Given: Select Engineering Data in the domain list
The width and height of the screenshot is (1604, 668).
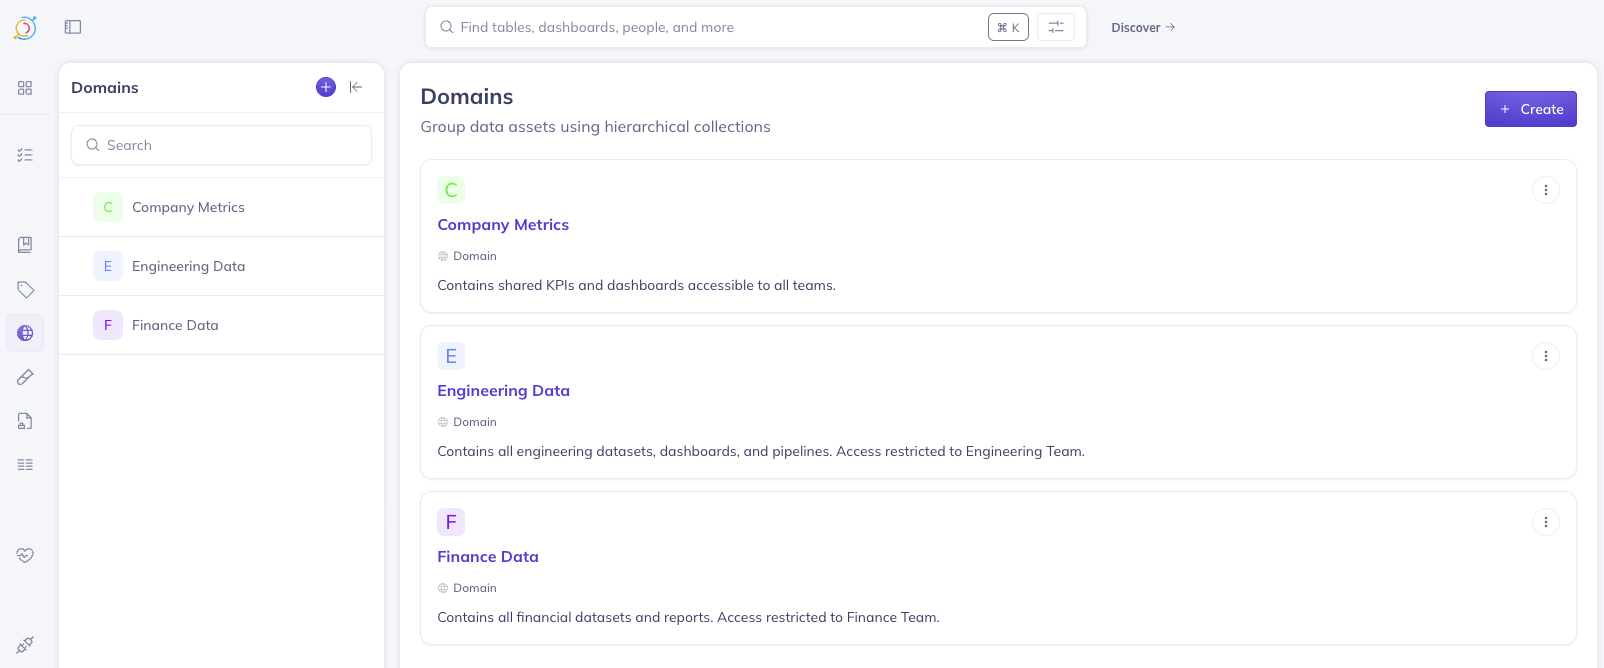Looking at the screenshot, I should click(x=222, y=266).
